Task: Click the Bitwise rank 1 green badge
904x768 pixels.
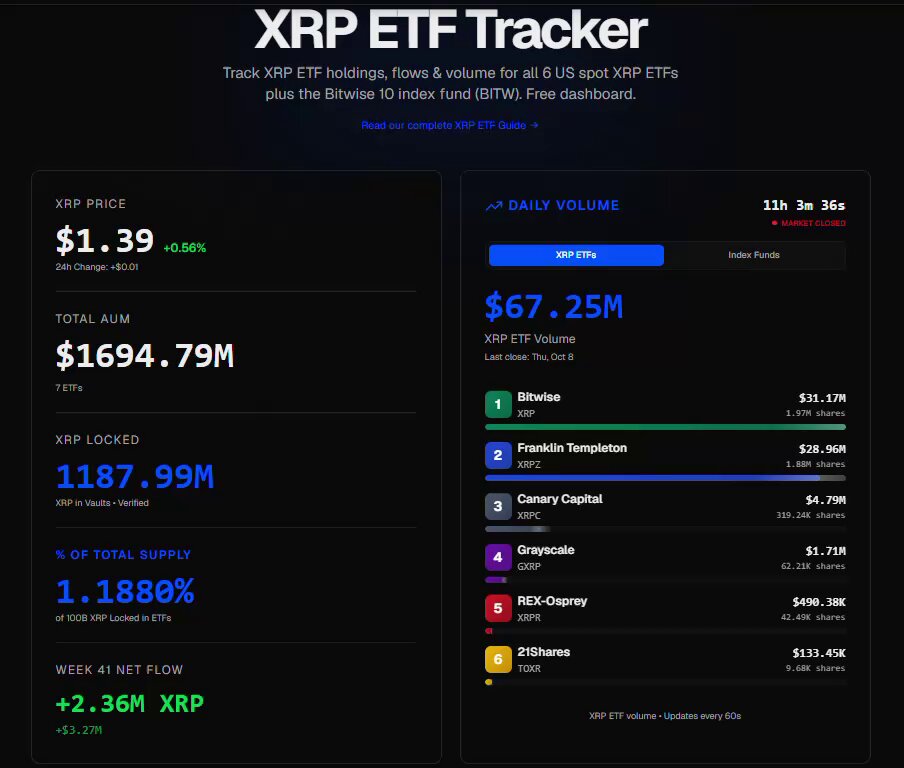Action: coord(498,404)
